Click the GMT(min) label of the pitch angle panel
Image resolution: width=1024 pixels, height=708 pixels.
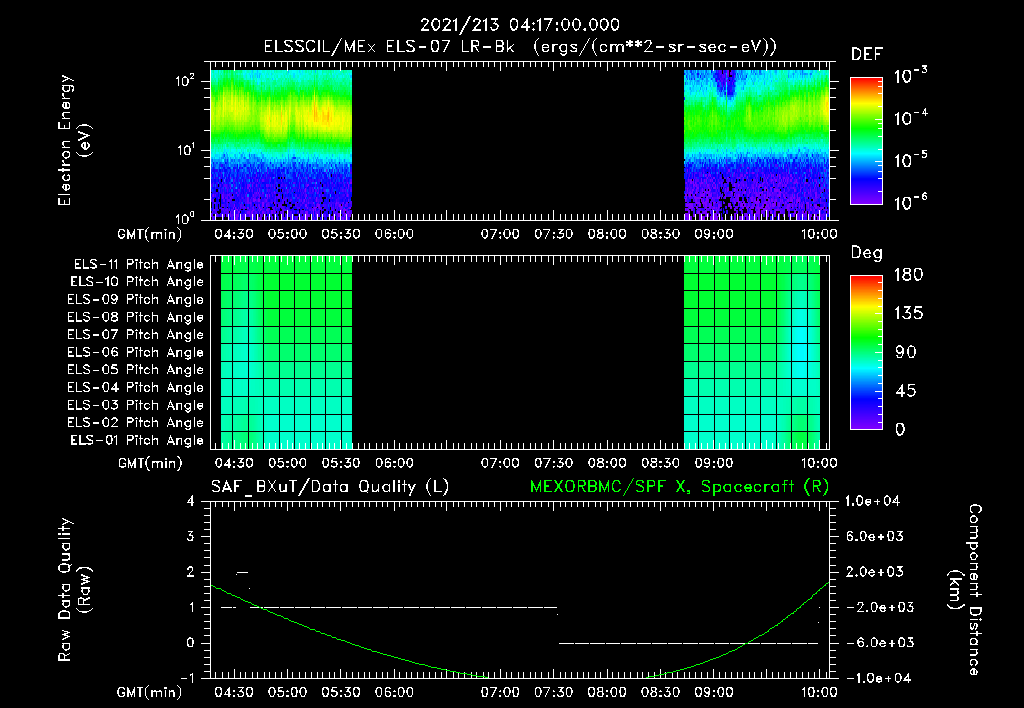point(150,463)
